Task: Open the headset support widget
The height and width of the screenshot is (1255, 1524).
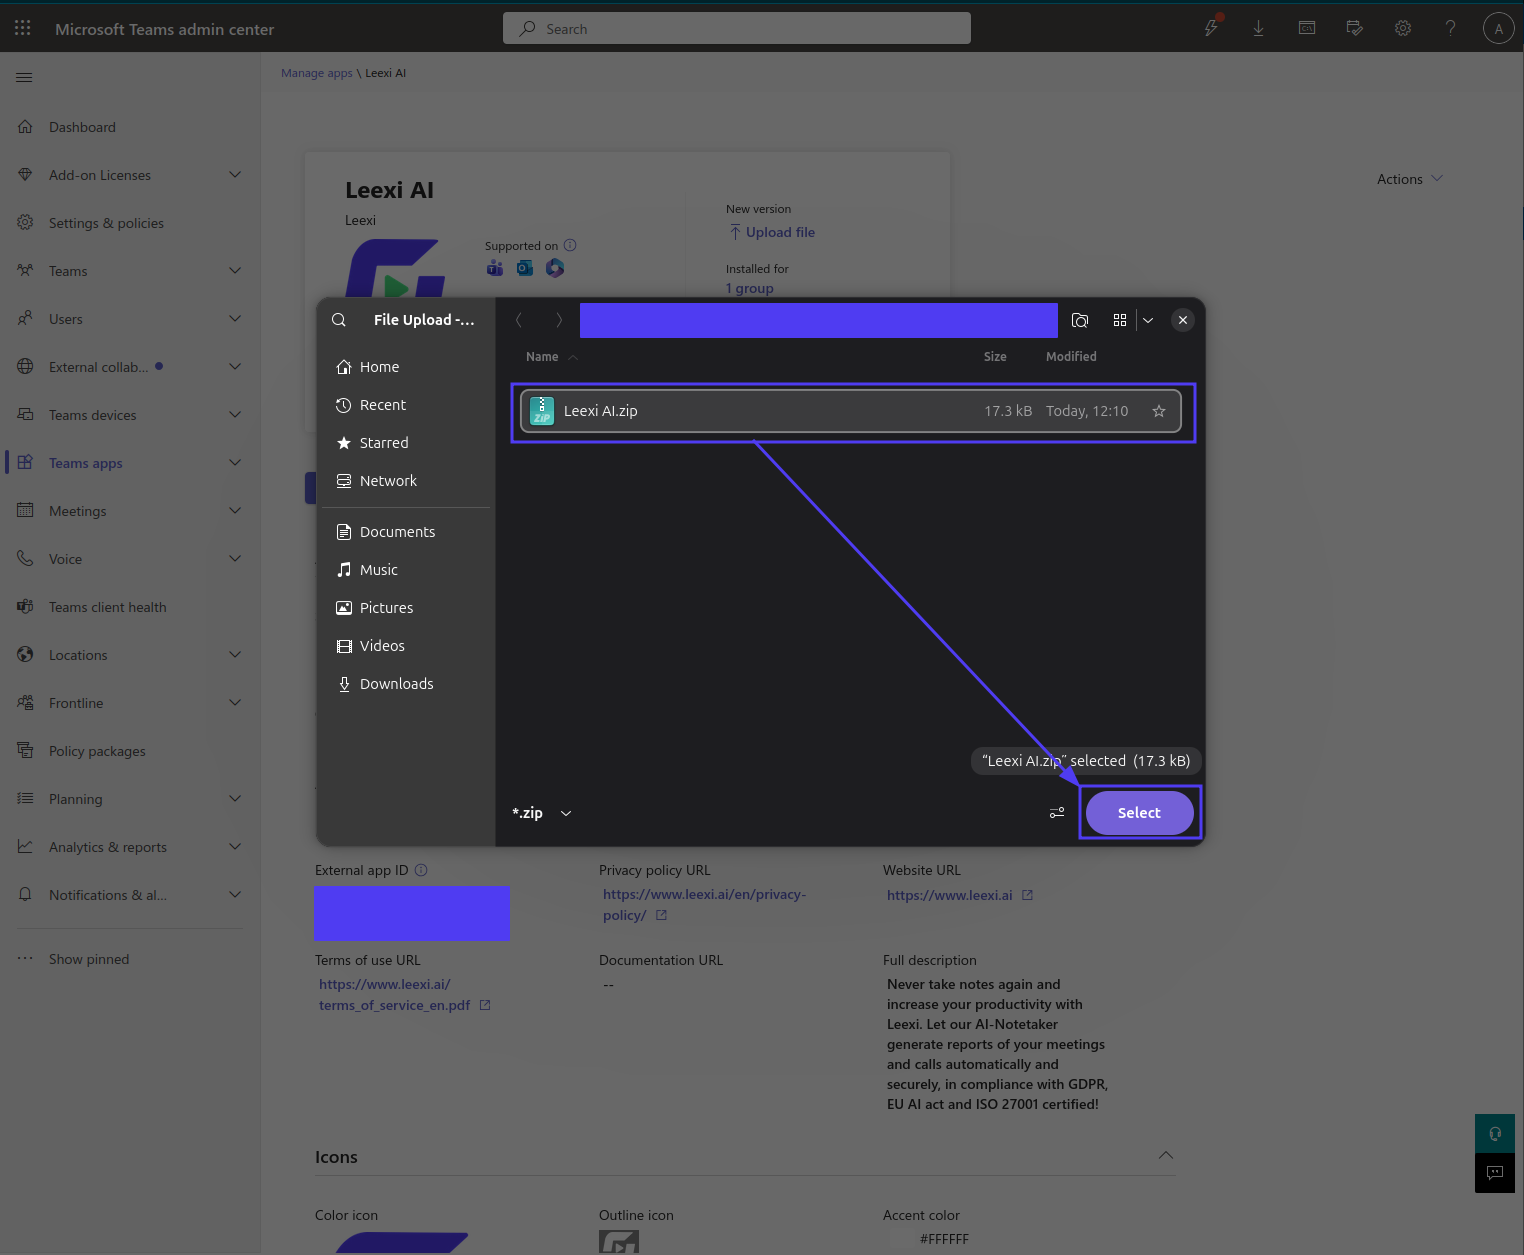Action: (x=1495, y=1133)
